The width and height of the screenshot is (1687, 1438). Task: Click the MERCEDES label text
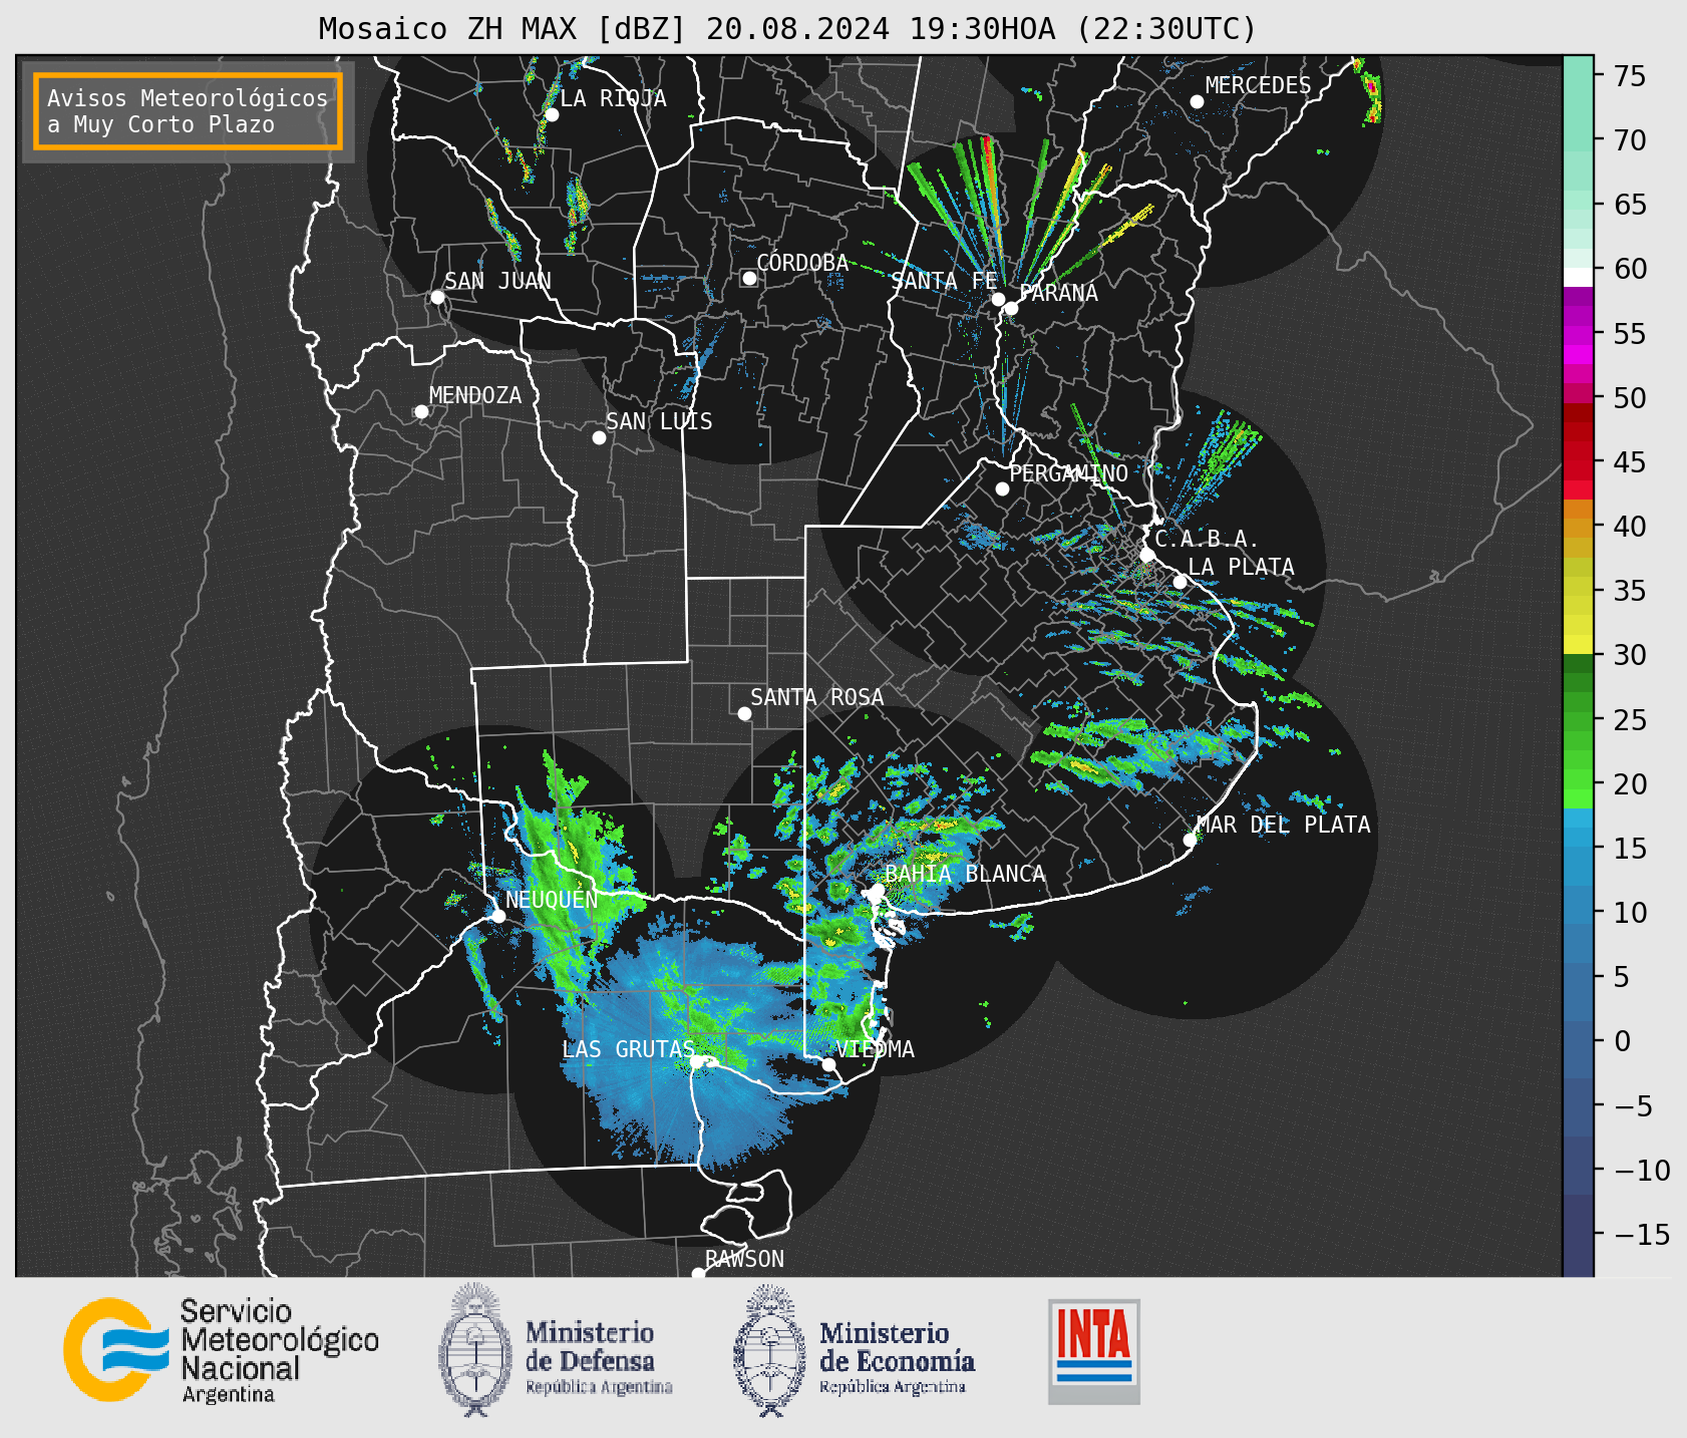coord(1258,86)
